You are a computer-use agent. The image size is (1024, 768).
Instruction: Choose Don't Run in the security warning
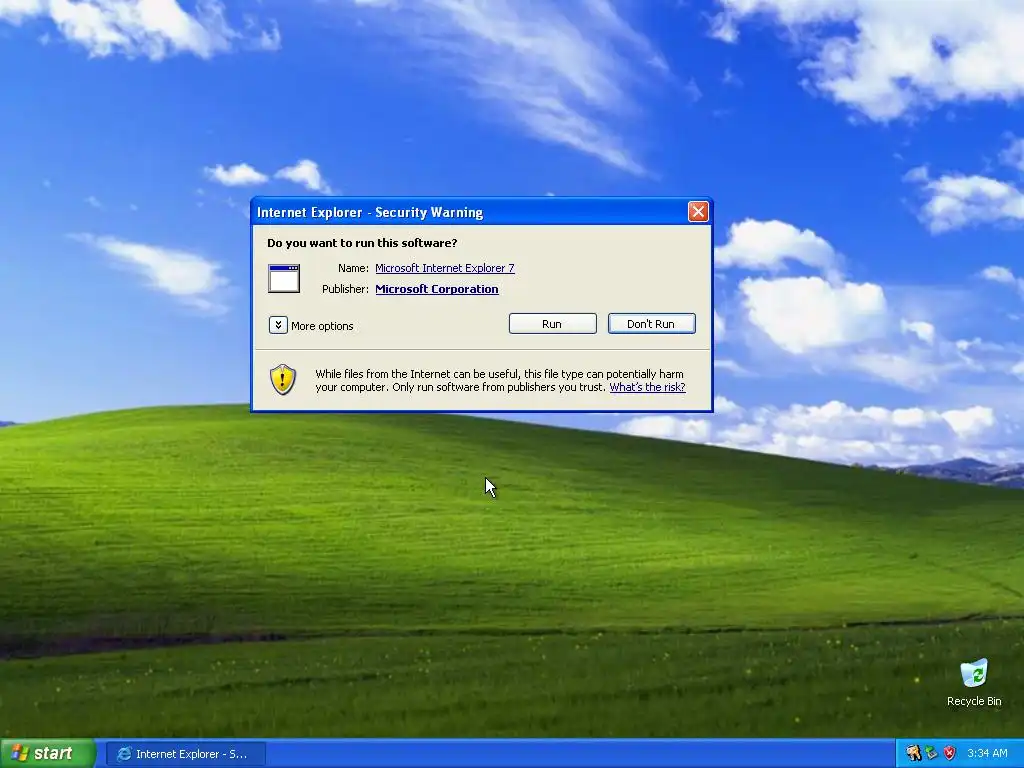pos(651,324)
